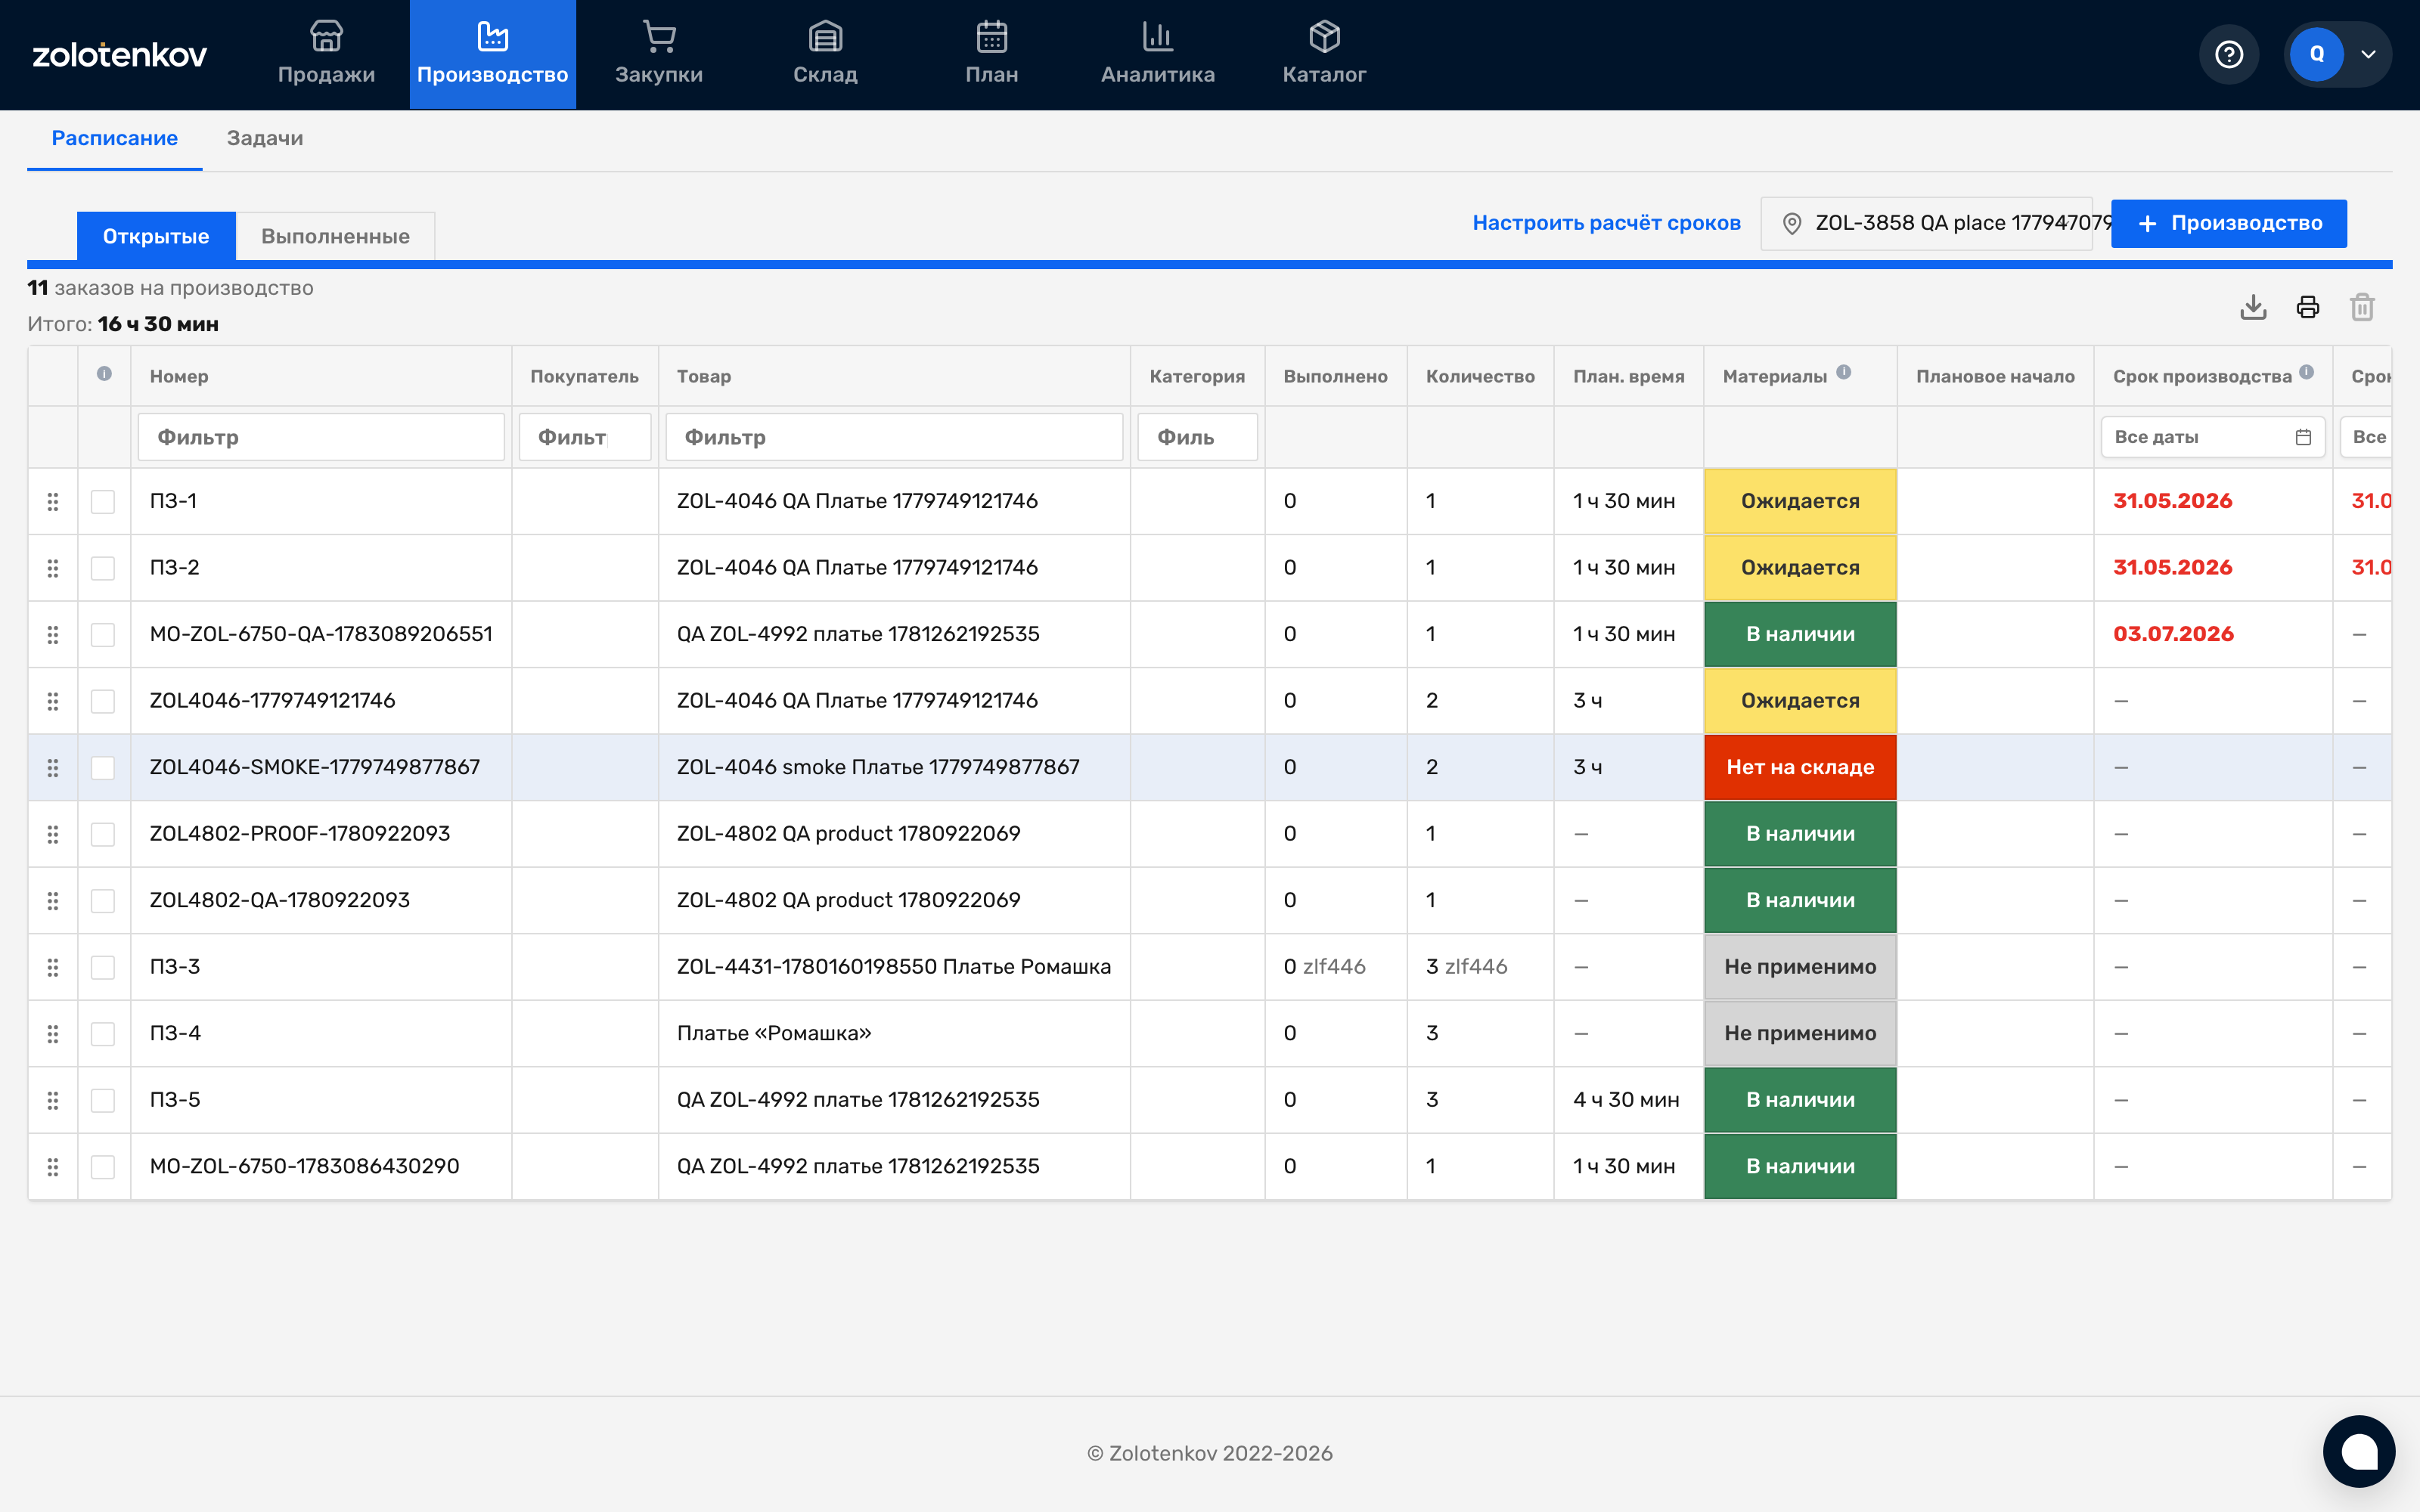The width and height of the screenshot is (2420, 1512).
Task: Open the Все даты date filter
Action: [2212, 437]
